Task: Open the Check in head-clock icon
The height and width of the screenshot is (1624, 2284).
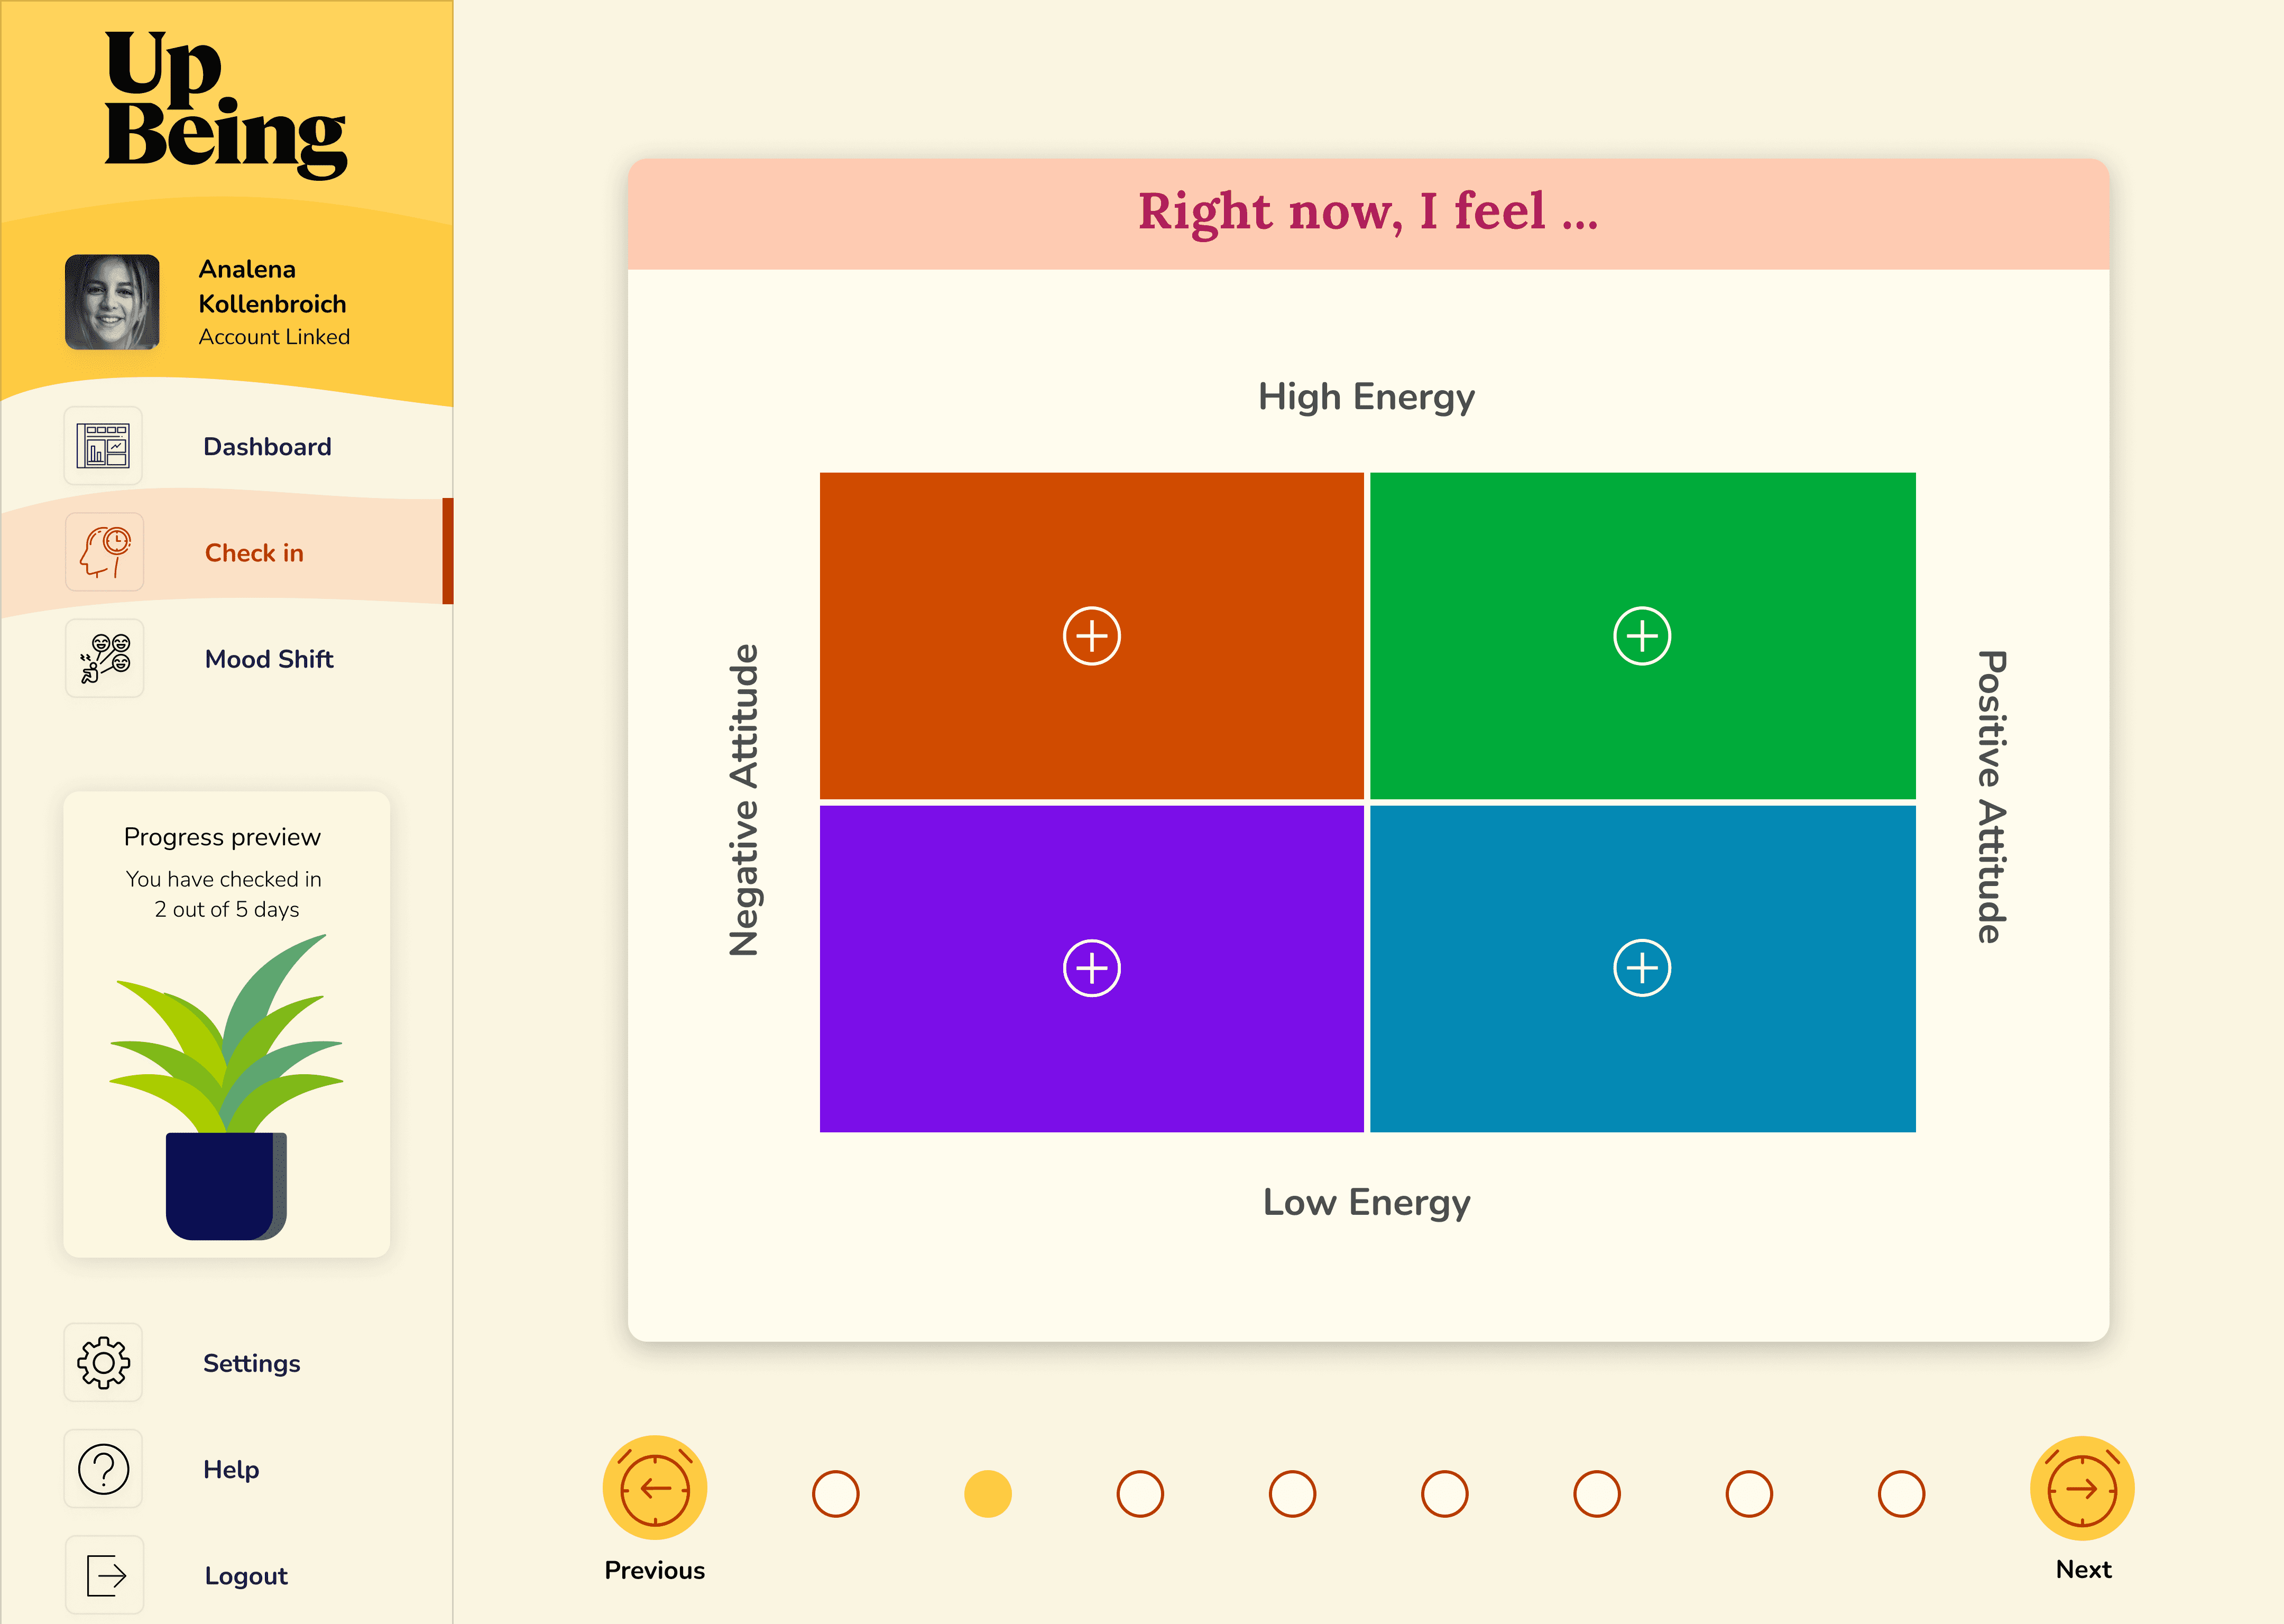Action: (x=103, y=552)
